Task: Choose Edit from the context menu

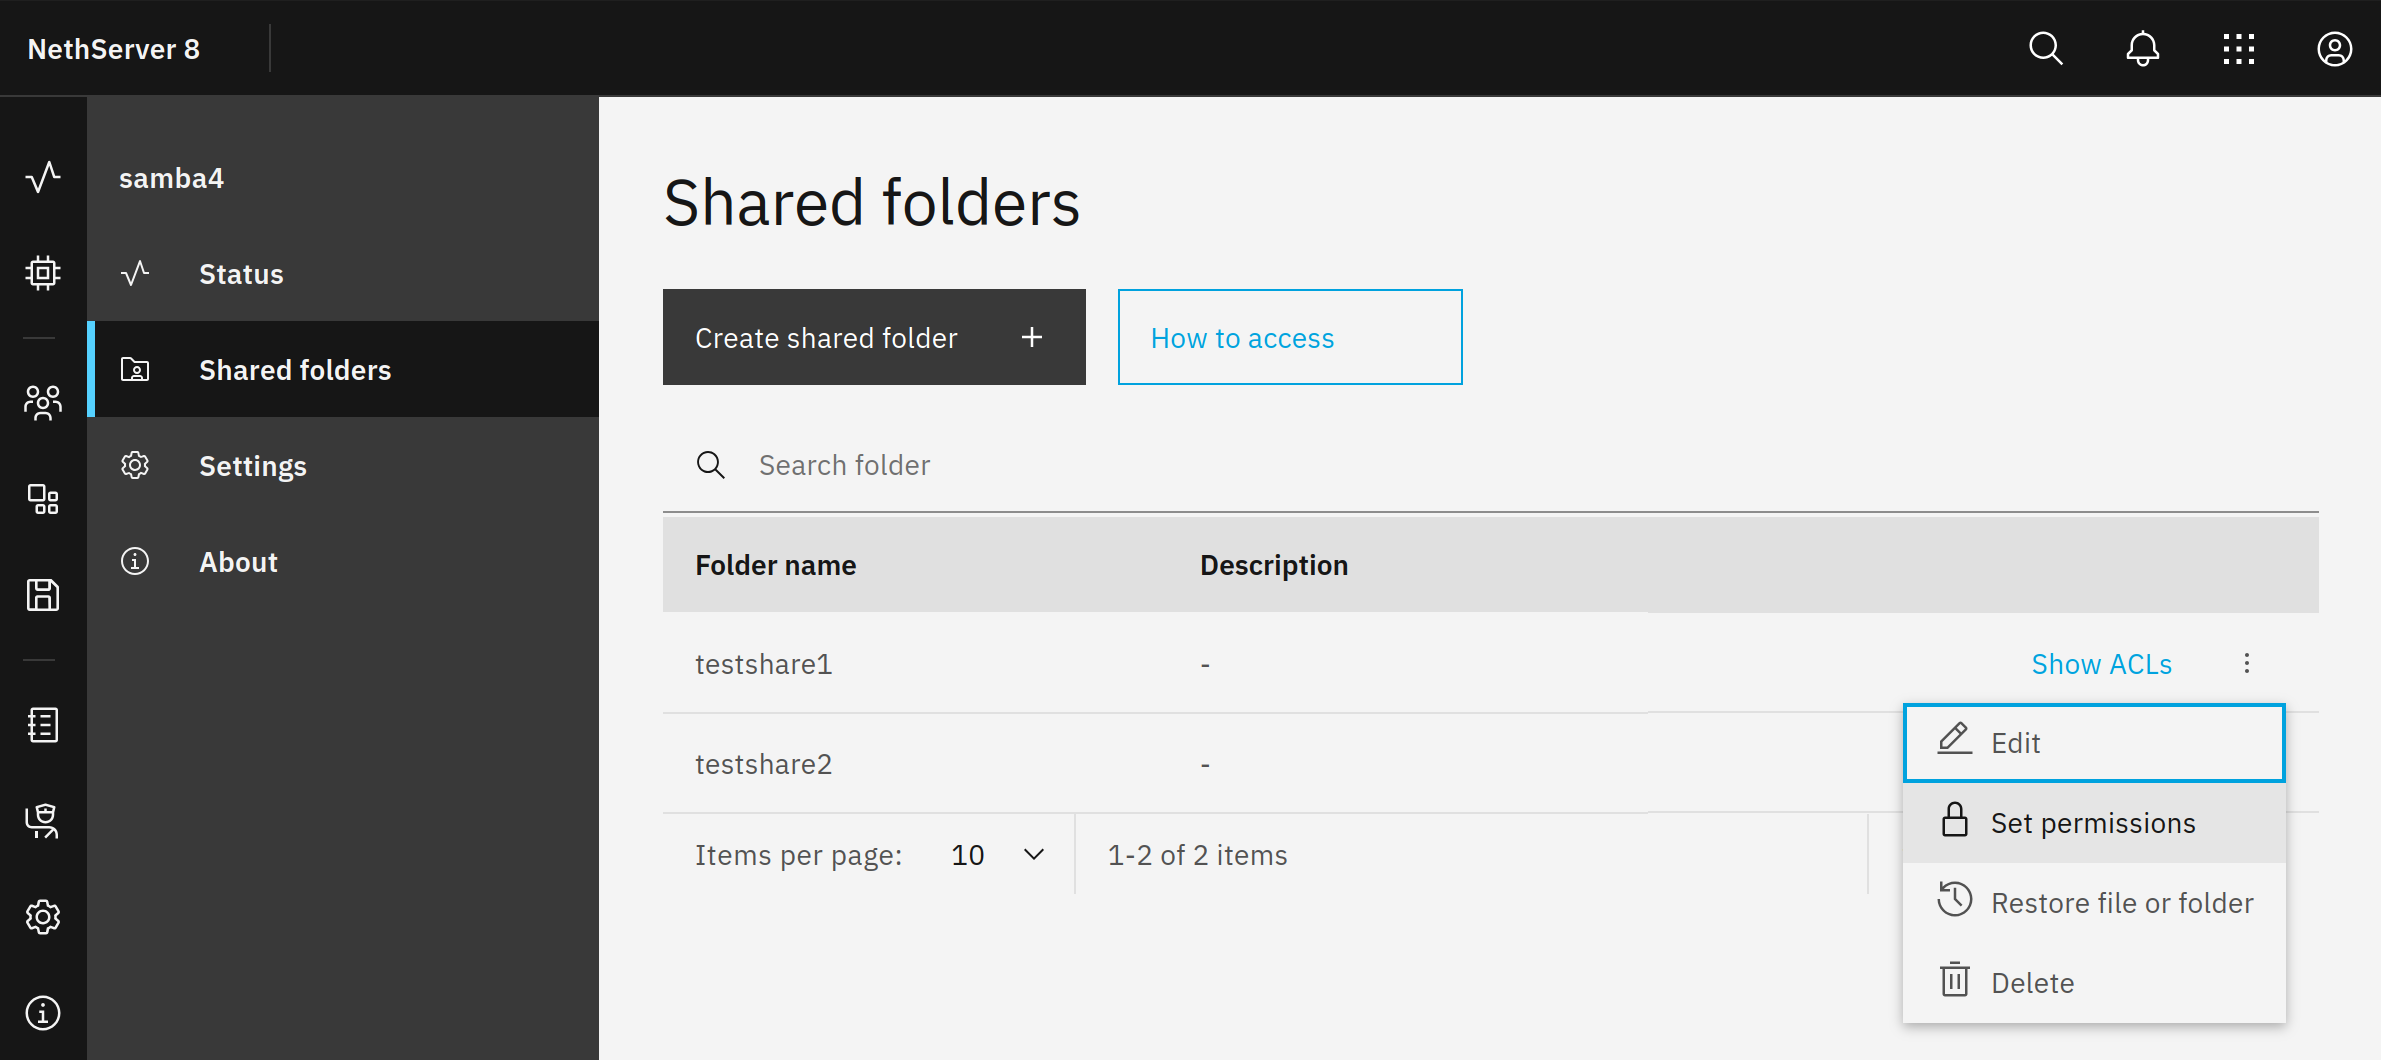Action: [x=2093, y=743]
